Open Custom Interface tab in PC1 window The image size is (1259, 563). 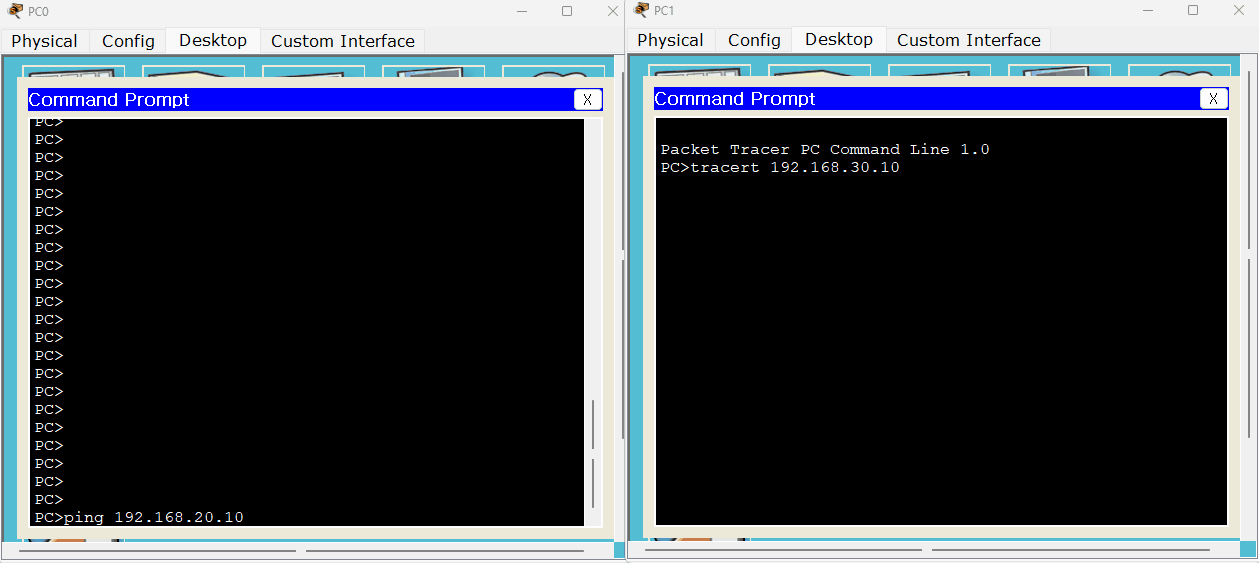point(969,40)
